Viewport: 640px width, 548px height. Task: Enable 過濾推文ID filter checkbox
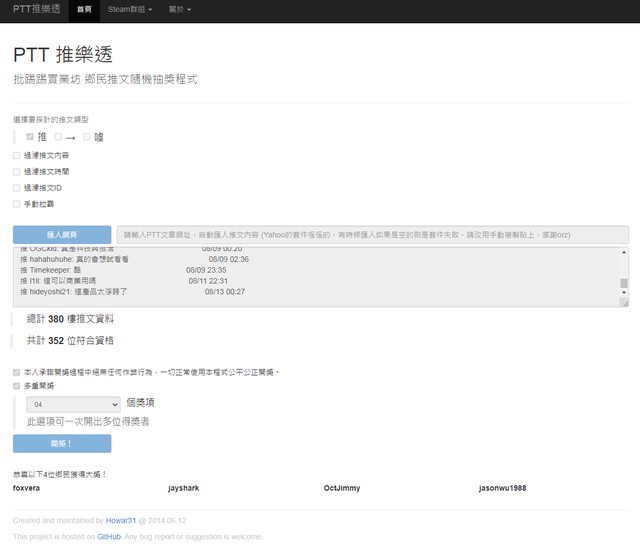pyautogui.click(x=16, y=188)
